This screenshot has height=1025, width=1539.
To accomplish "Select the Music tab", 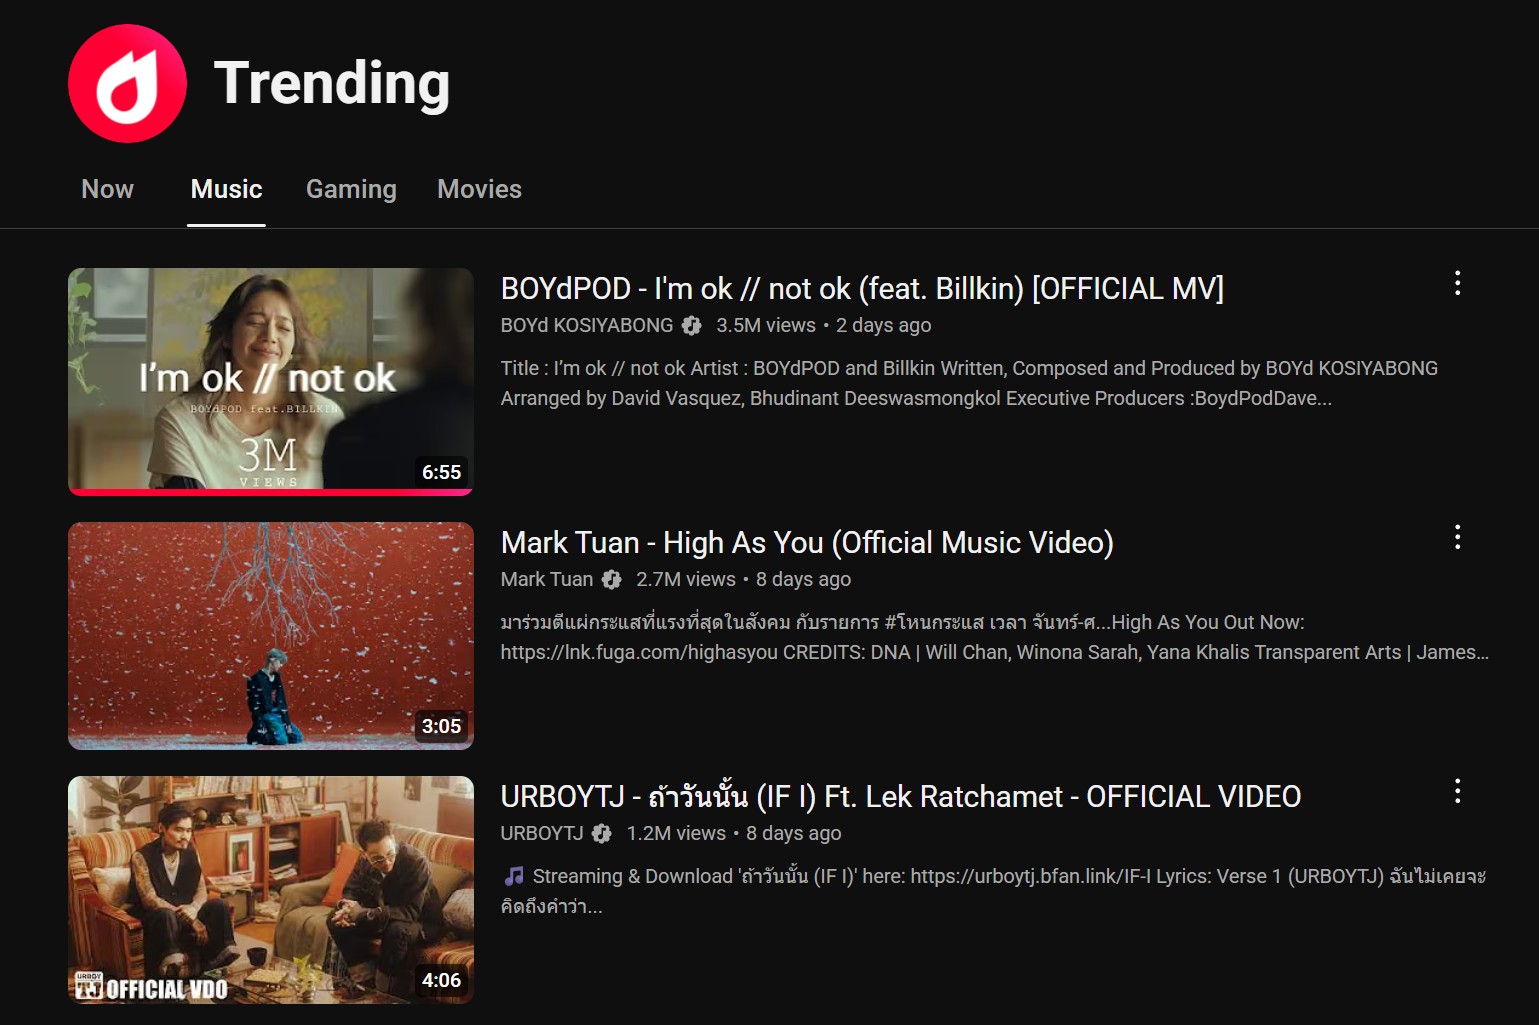I will coord(226,189).
